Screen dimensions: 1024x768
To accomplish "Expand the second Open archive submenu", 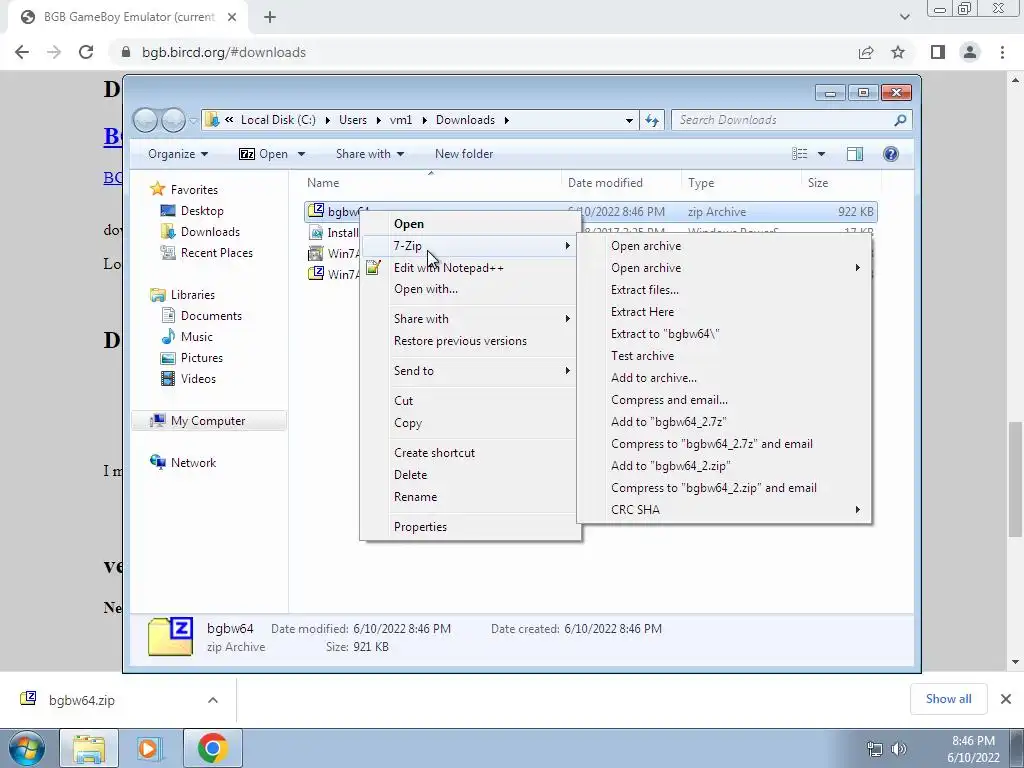I will 724,268.
